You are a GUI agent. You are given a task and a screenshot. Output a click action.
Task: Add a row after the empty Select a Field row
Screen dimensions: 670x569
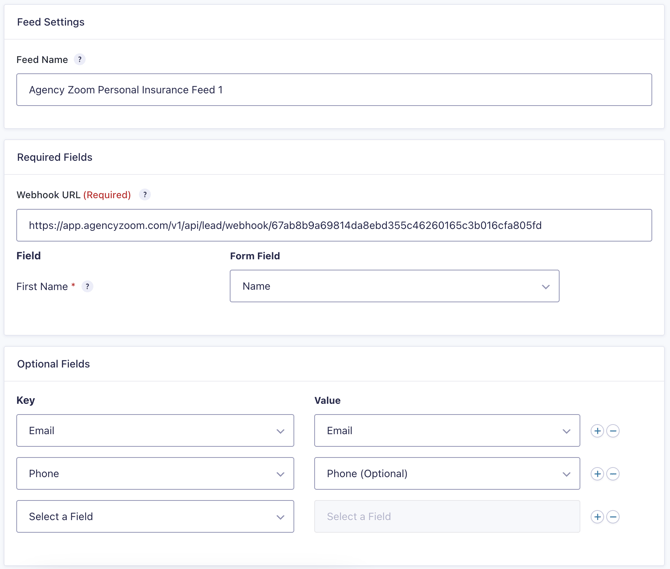597,517
